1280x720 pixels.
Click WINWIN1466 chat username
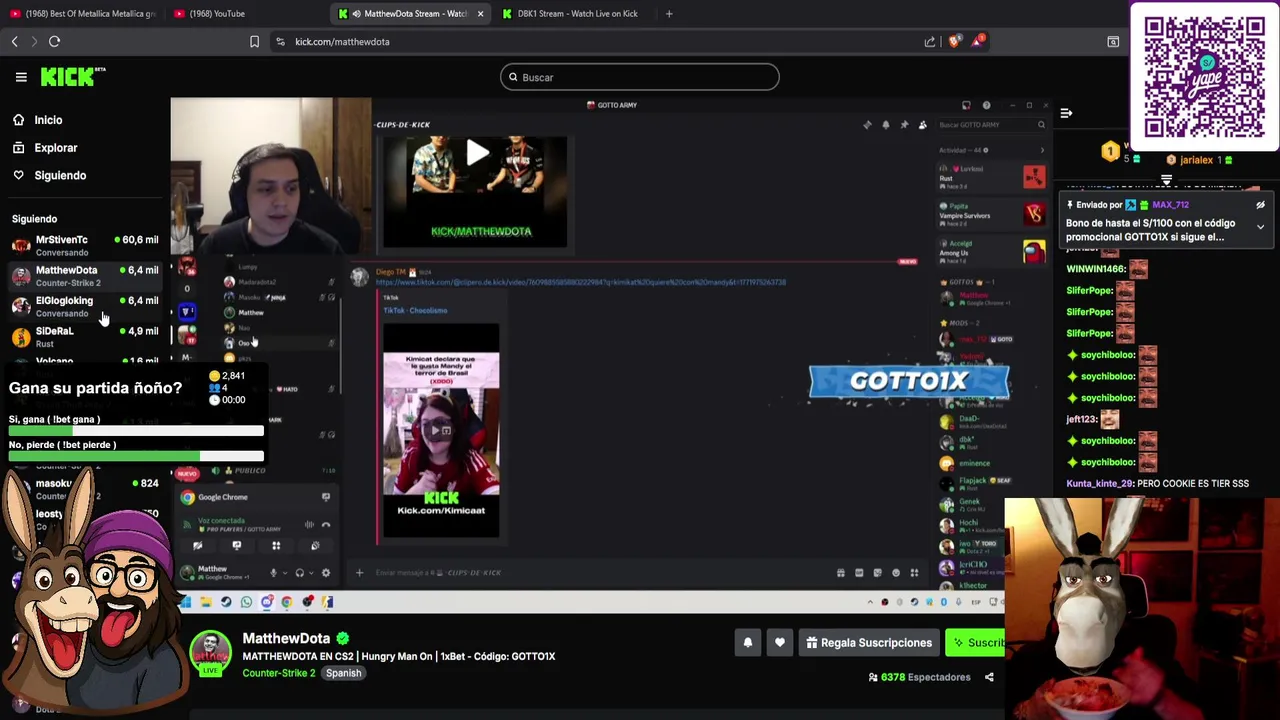pos(1096,269)
